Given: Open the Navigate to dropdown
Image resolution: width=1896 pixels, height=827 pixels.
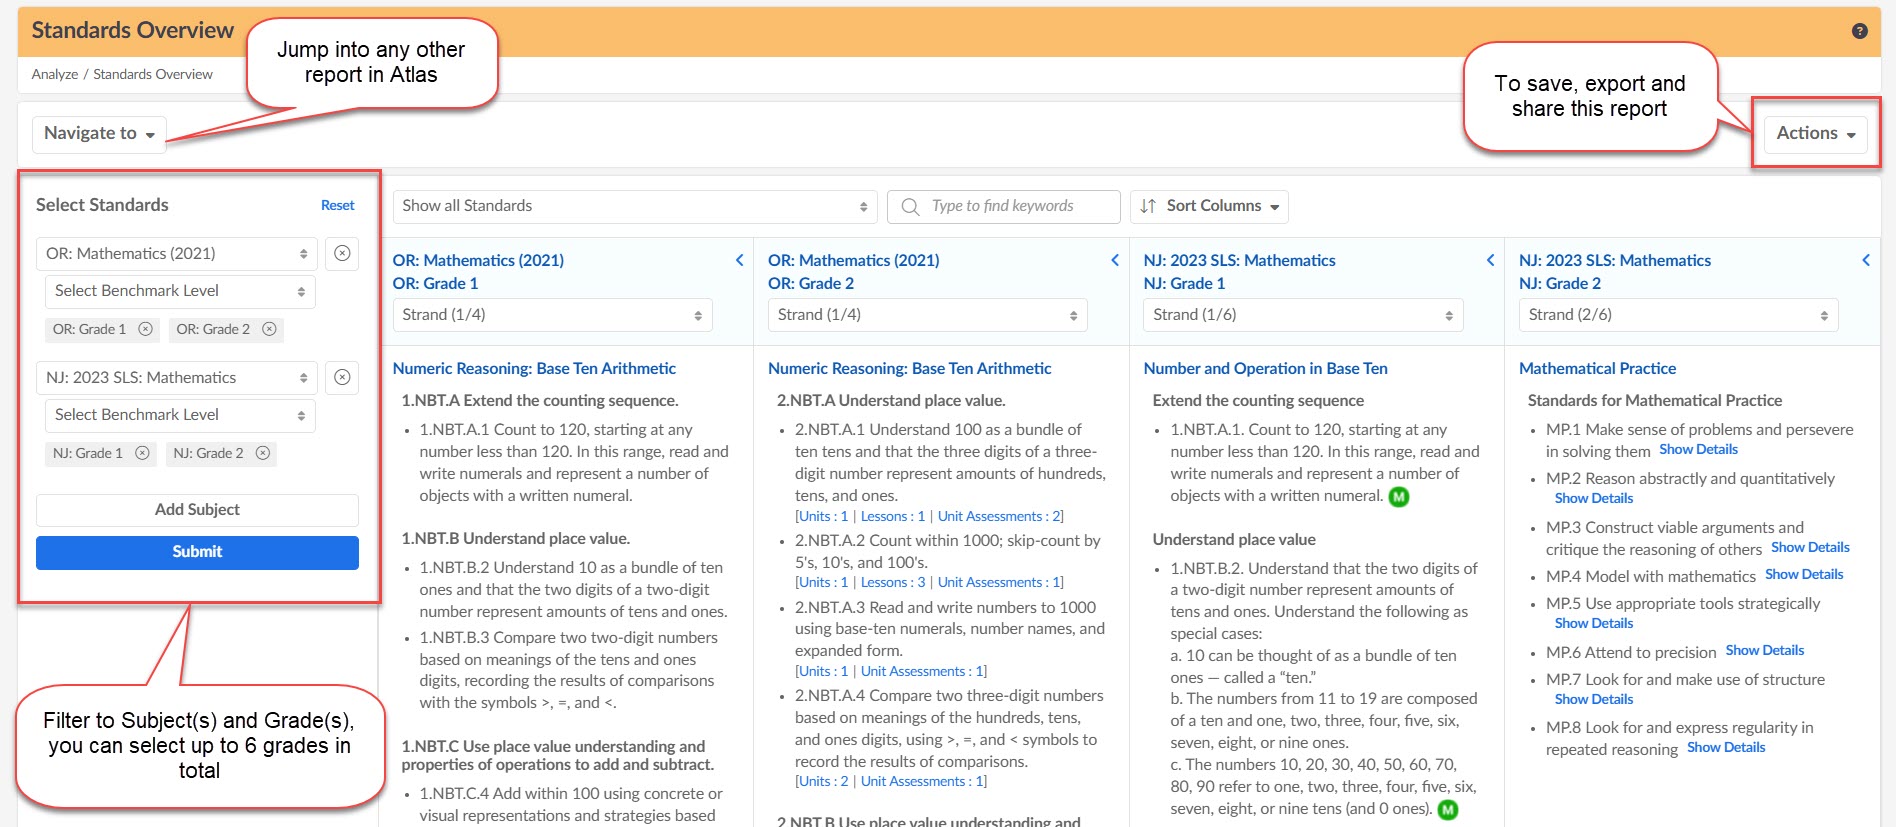Looking at the screenshot, I should click(99, 134).
